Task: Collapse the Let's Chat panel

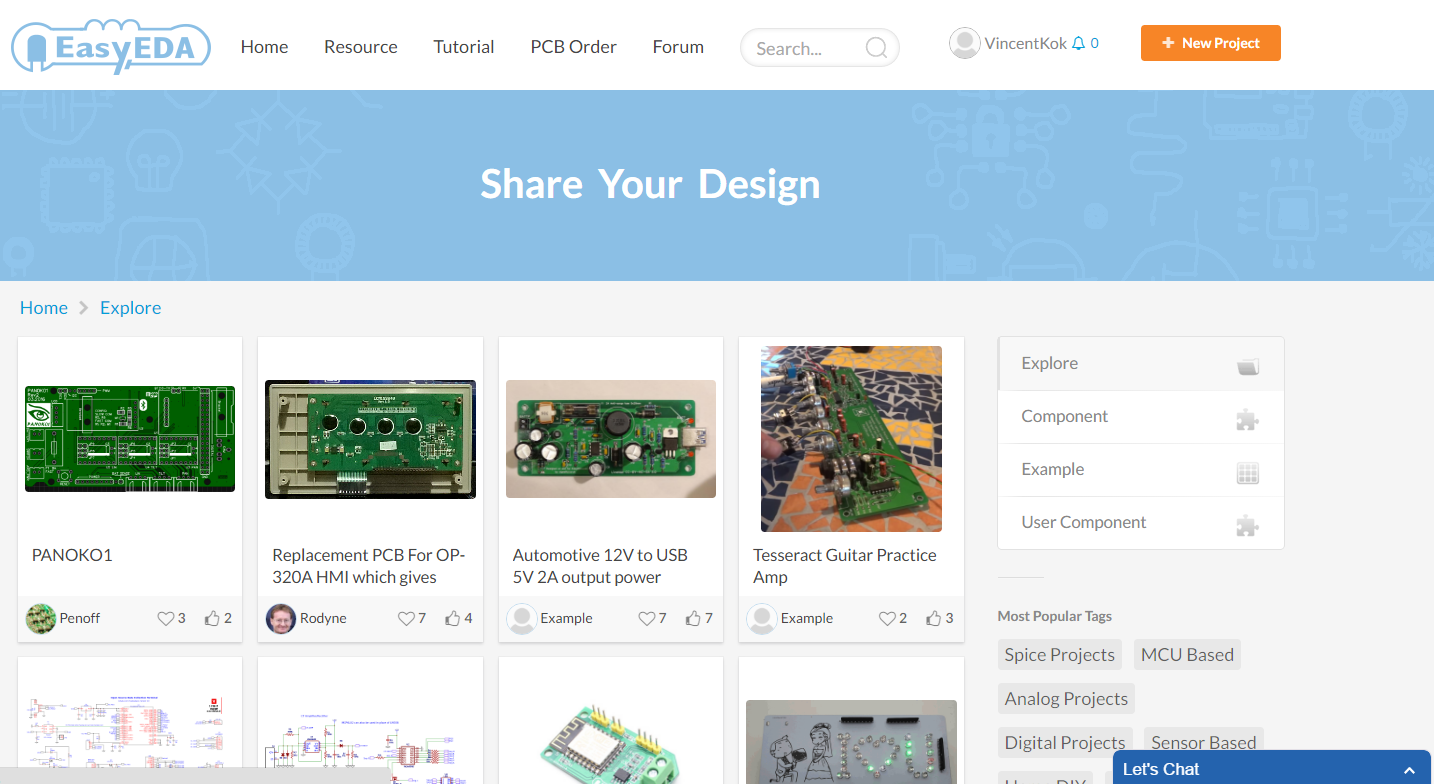Action: point(1409,769)
